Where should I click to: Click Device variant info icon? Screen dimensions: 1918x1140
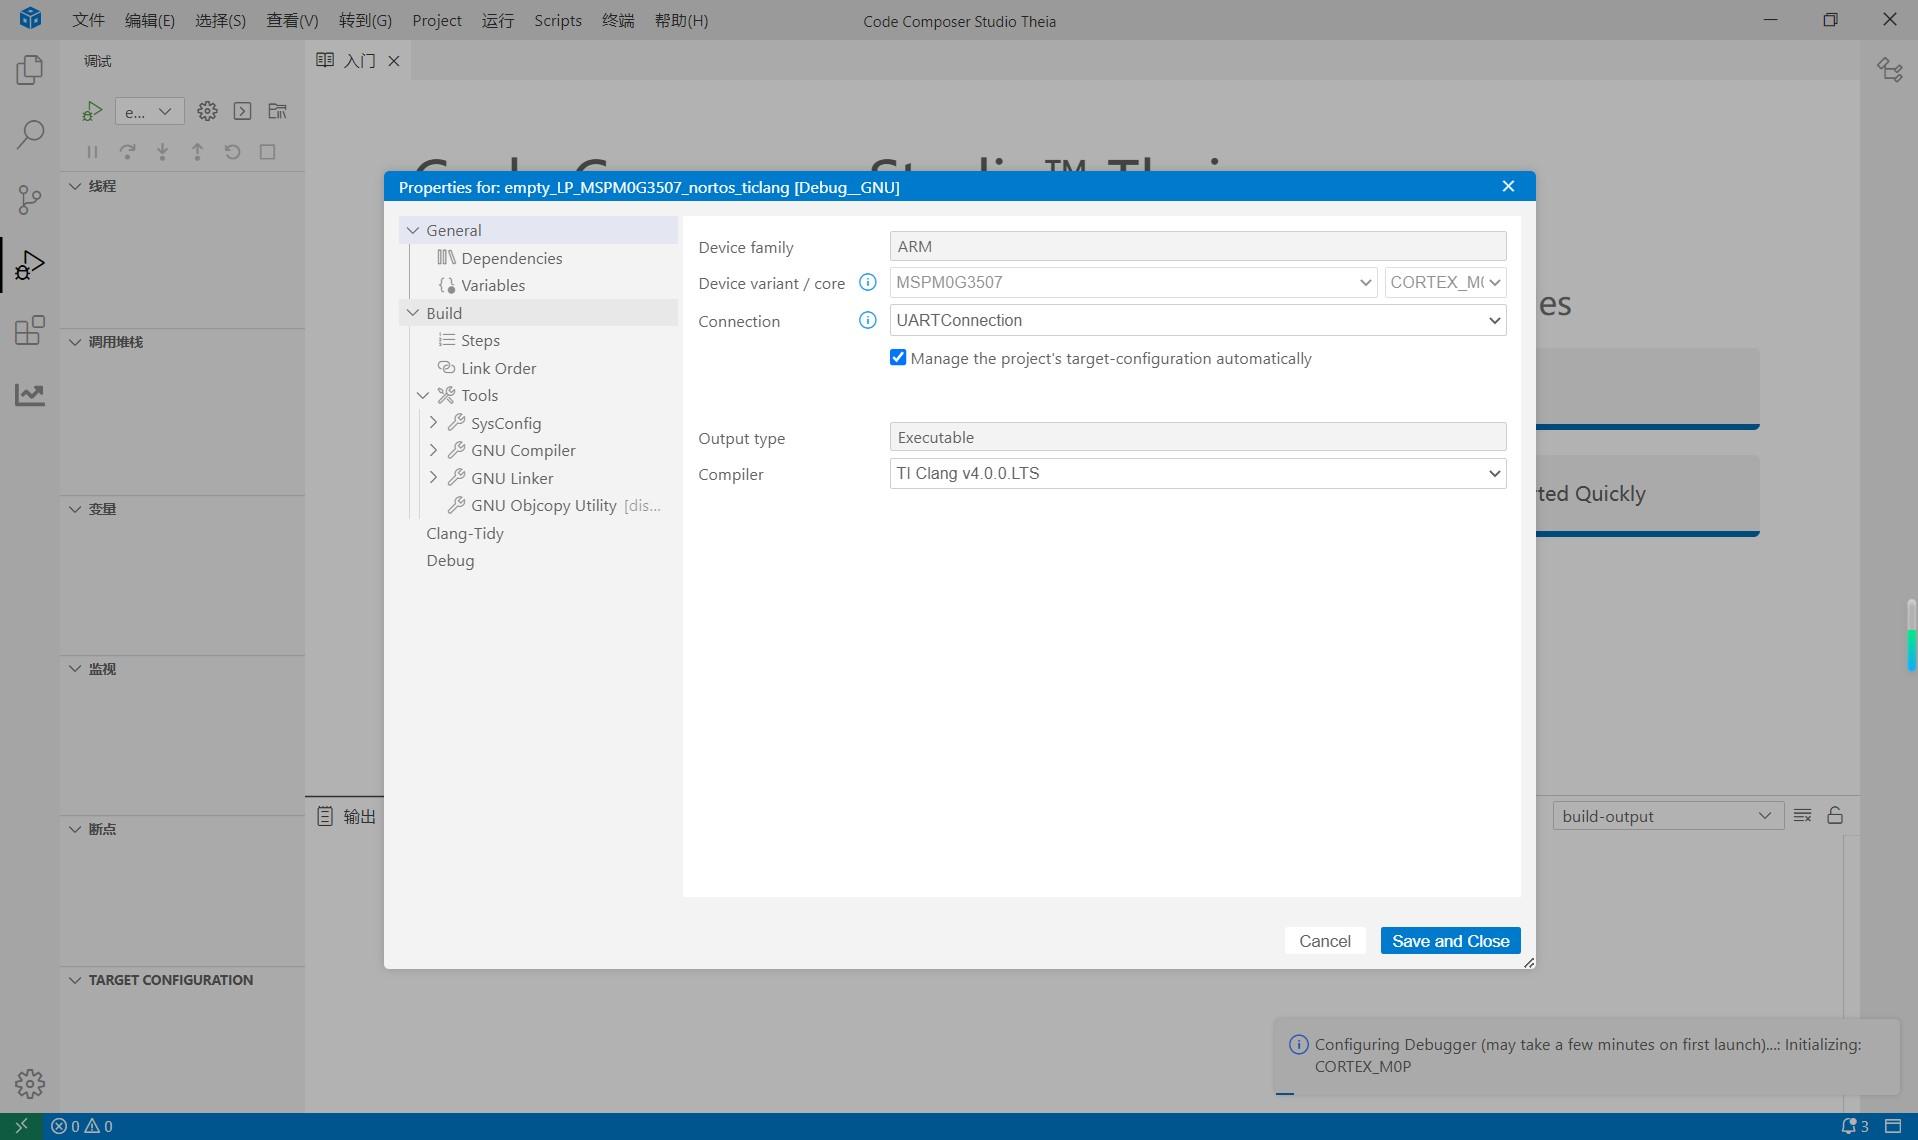pos(868,283)
